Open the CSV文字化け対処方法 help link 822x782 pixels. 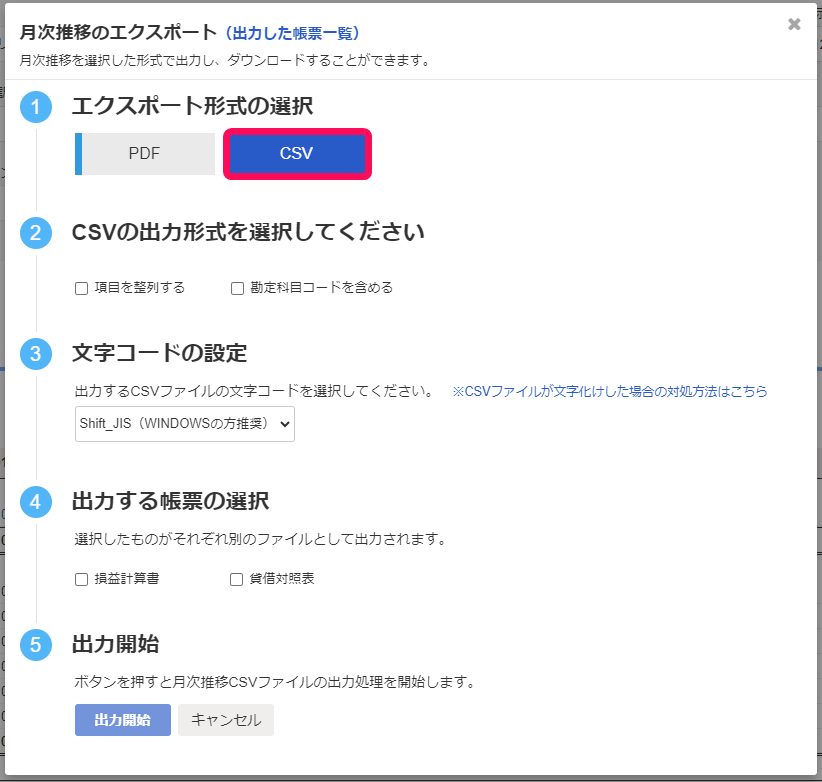point(610,392)
